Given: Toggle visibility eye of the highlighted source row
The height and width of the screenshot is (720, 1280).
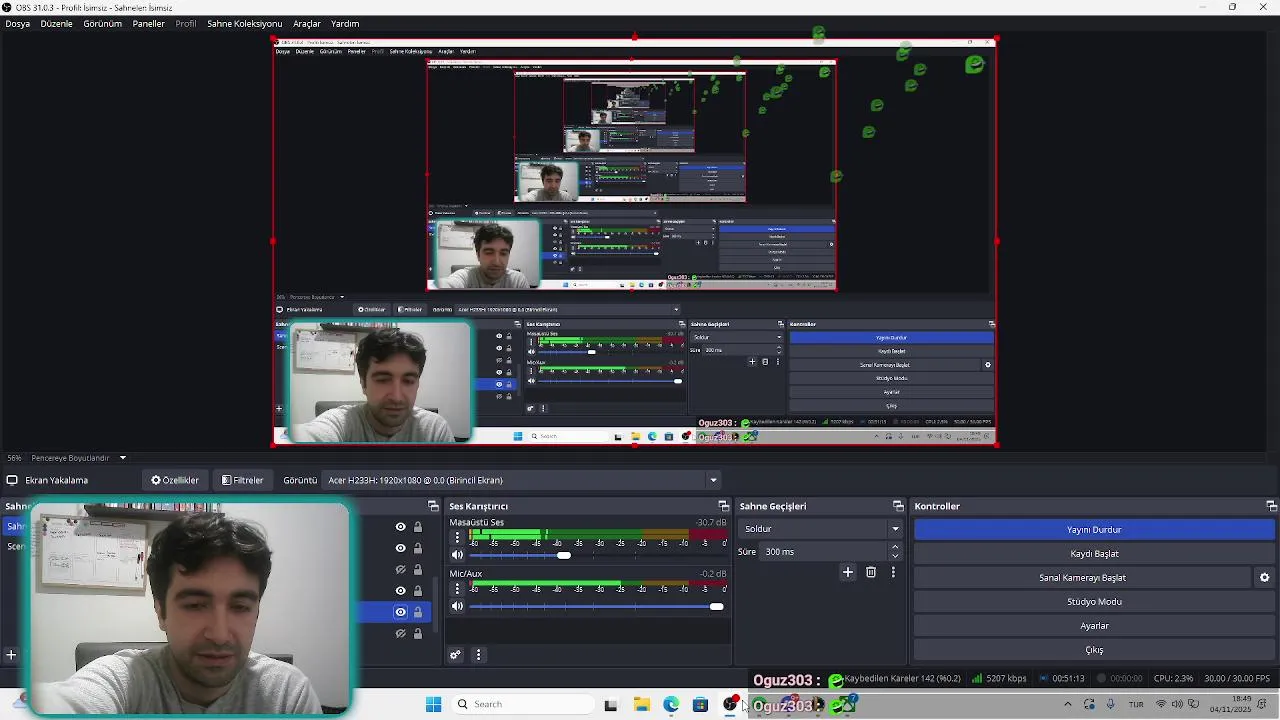Looking at the screenshot, I should [401, 612].
